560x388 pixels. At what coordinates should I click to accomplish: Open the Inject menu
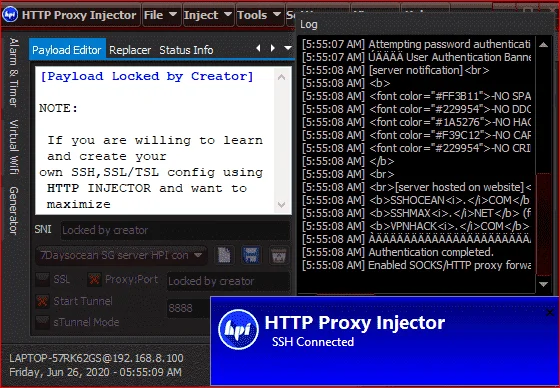coord(208,15)
